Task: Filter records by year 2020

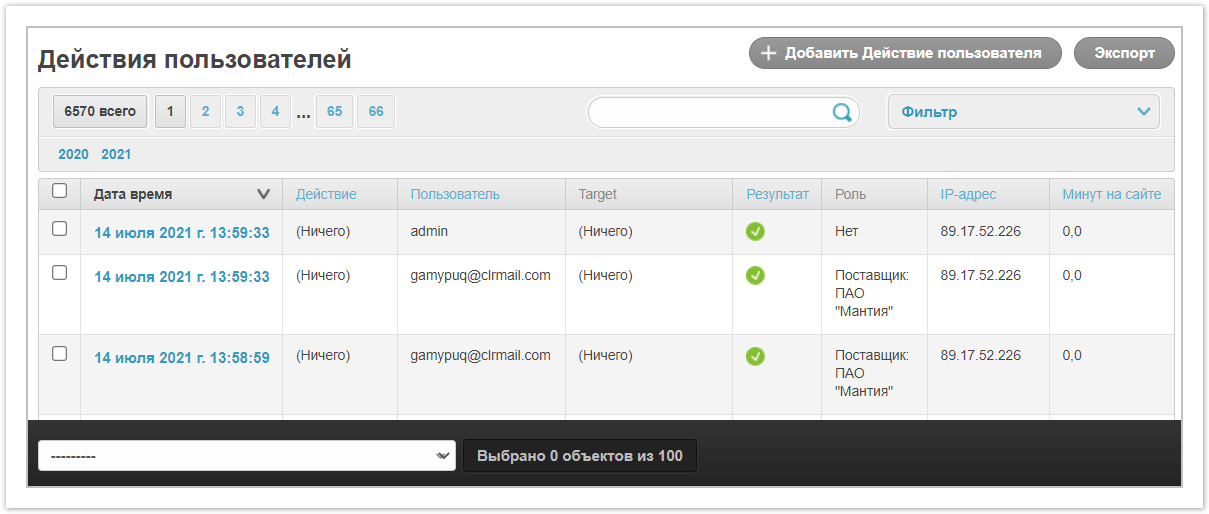Action: tap(73, 154)
